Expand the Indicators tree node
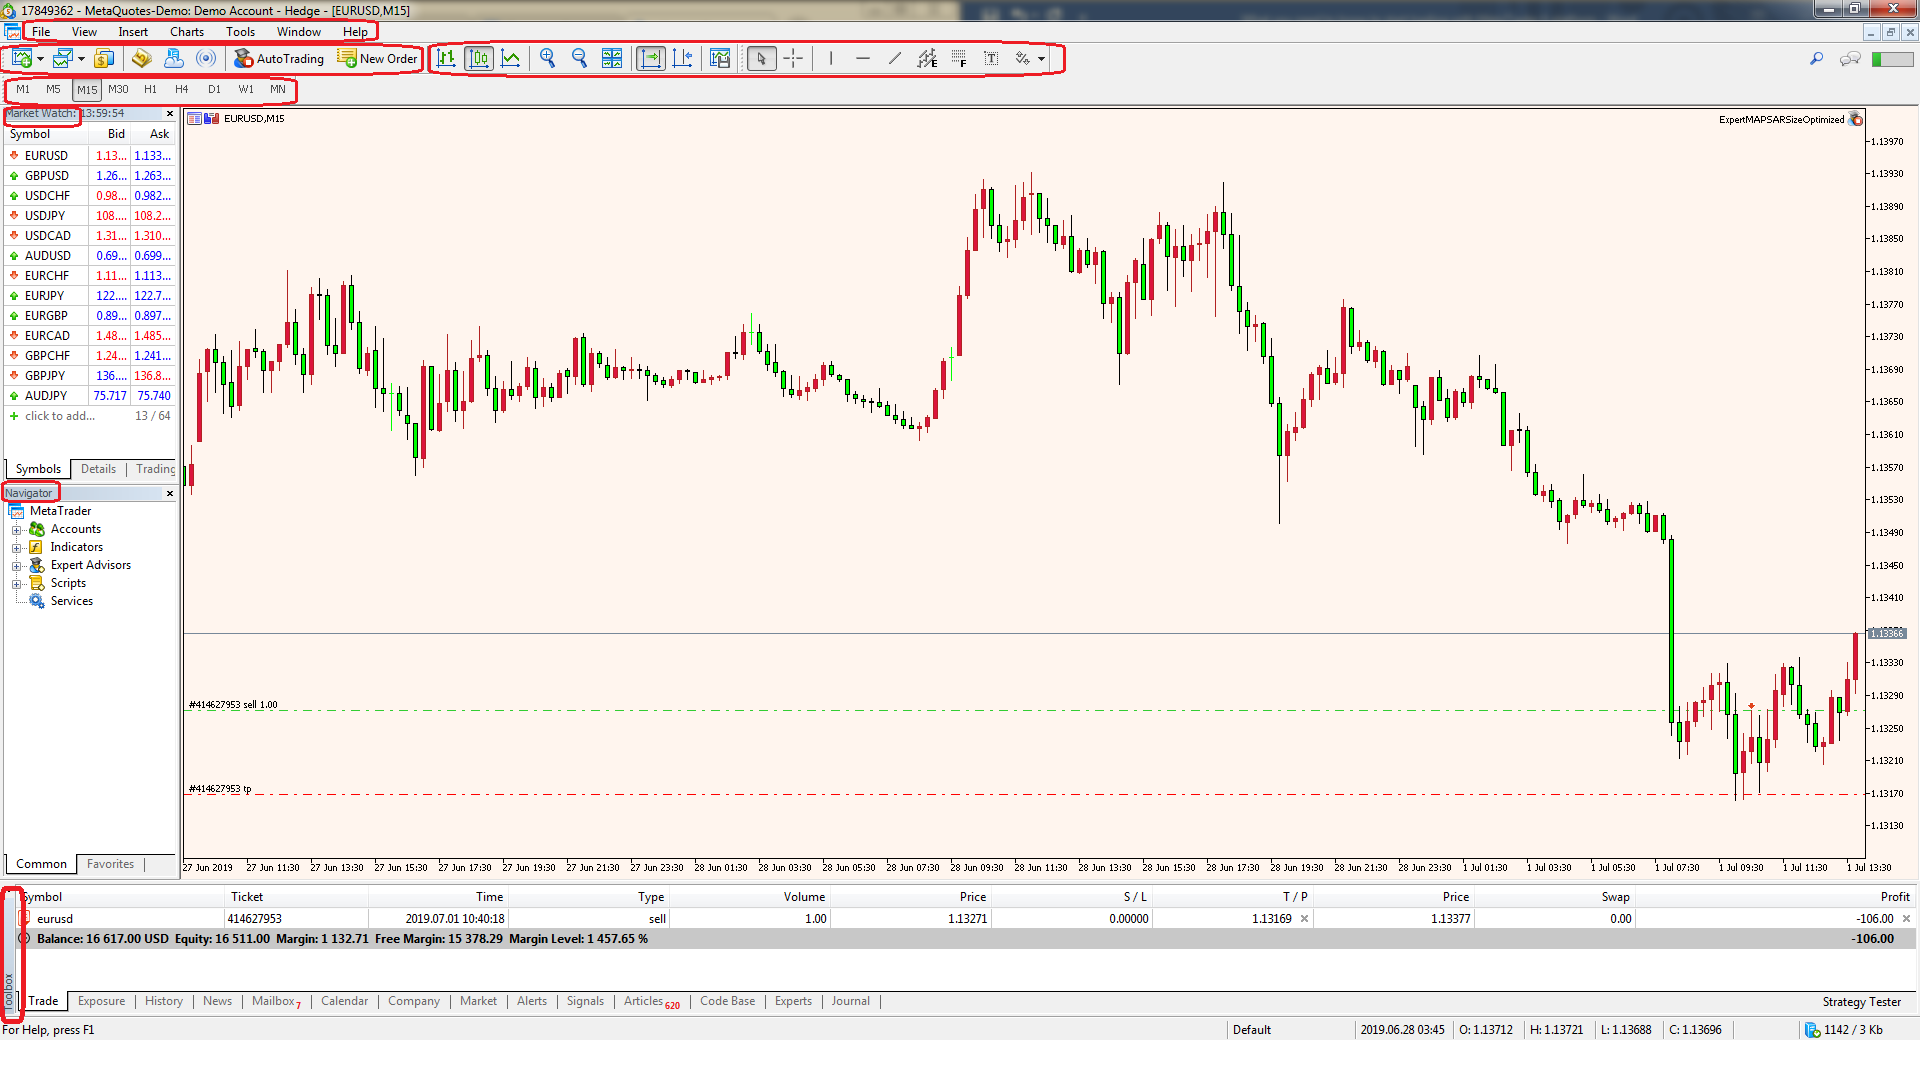The height and width of the screenshot is (1080, 1920). click(x=16, y=548)
